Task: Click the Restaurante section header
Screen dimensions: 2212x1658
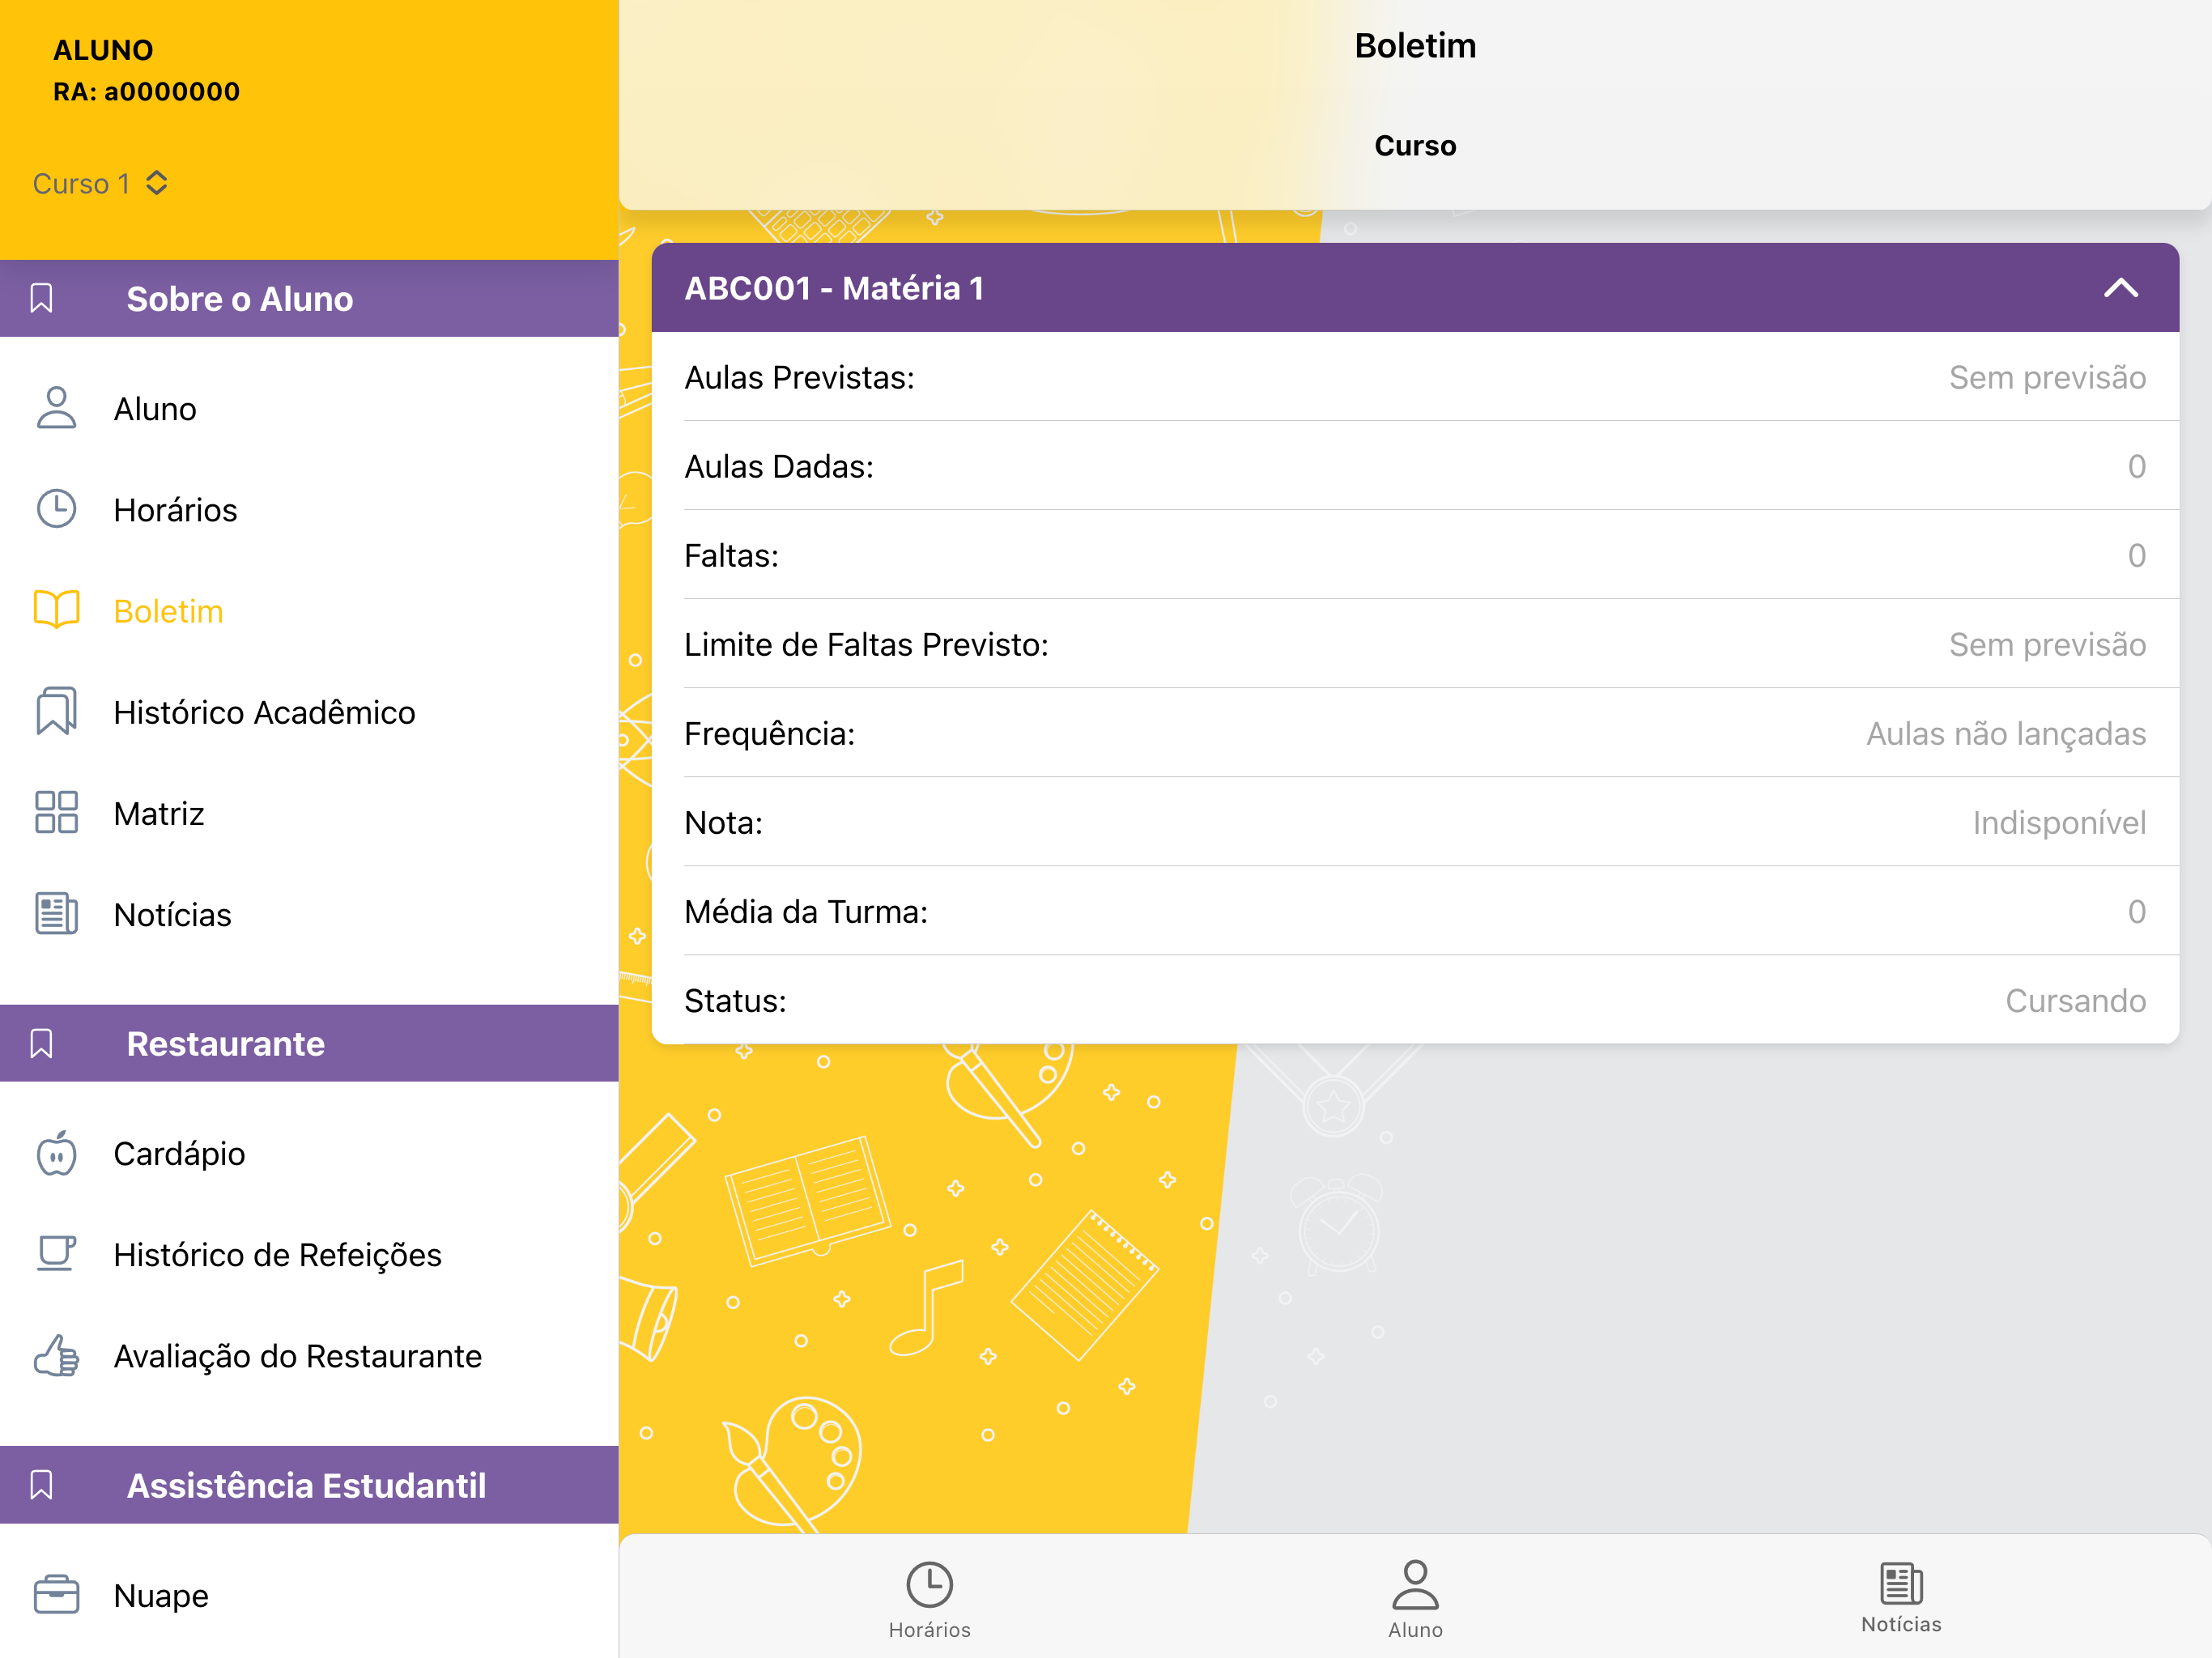Action: [309, 1043]
